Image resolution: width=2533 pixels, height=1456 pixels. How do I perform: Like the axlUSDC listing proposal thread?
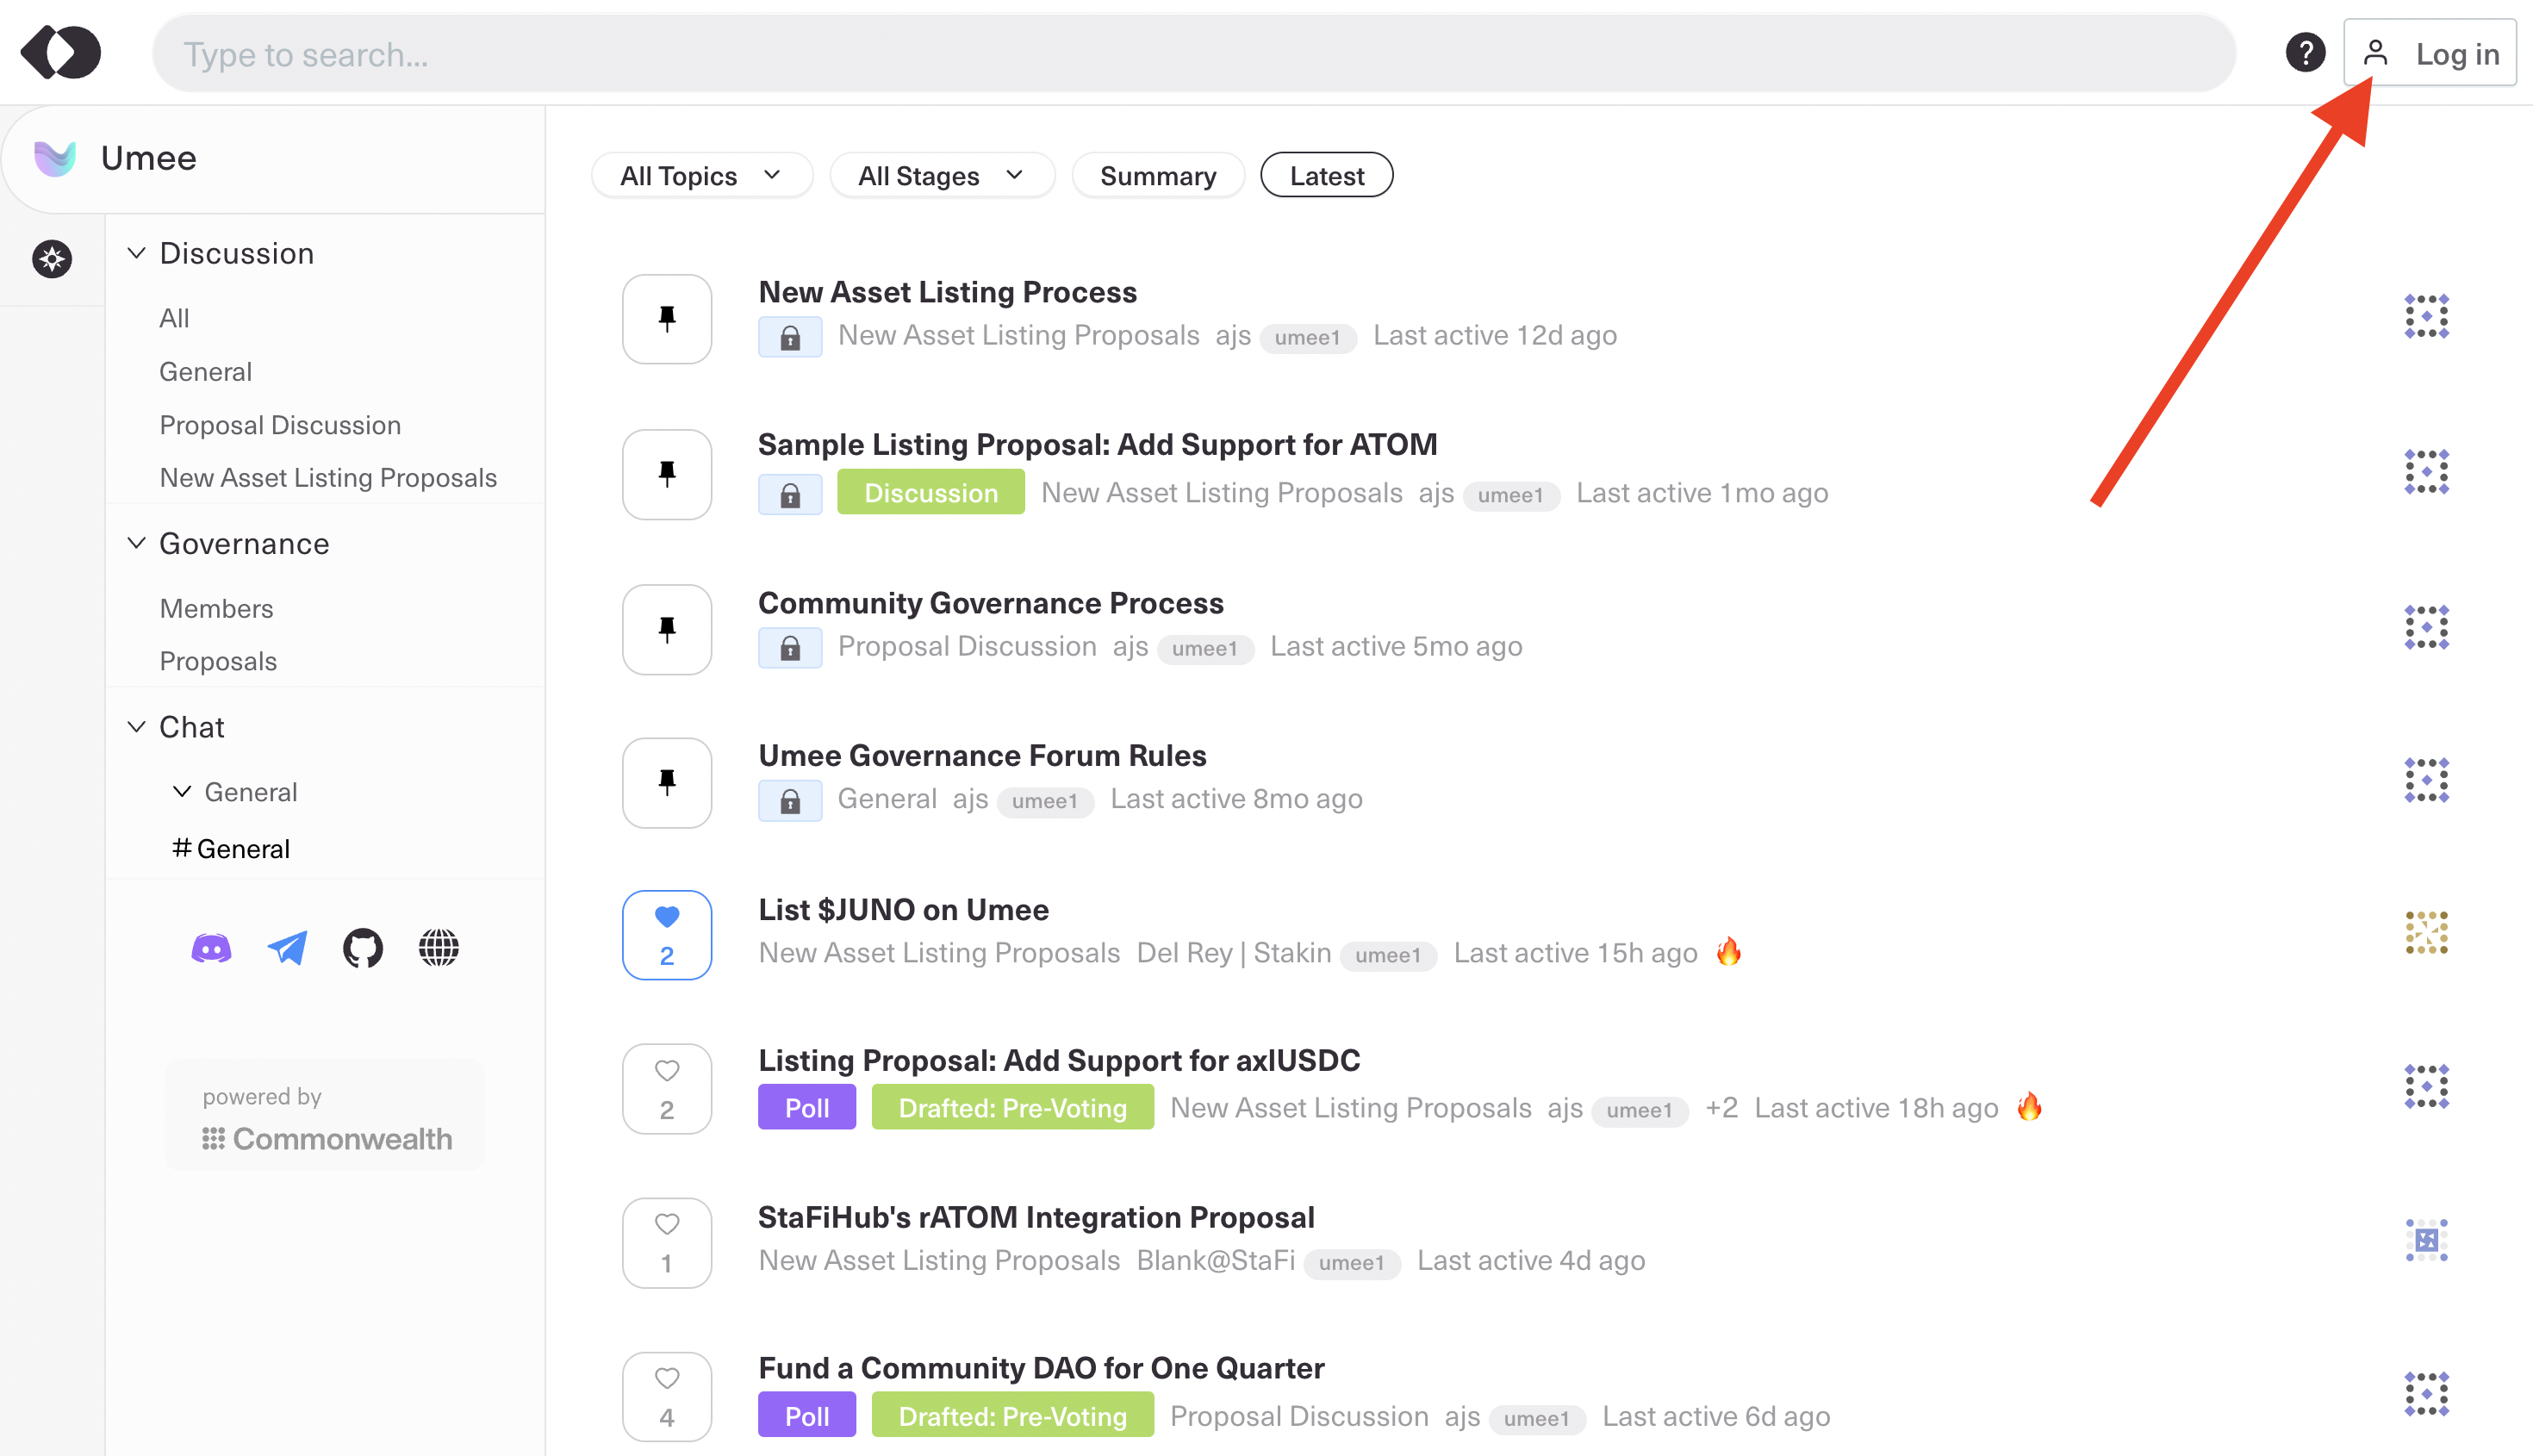click(667, 1088)
